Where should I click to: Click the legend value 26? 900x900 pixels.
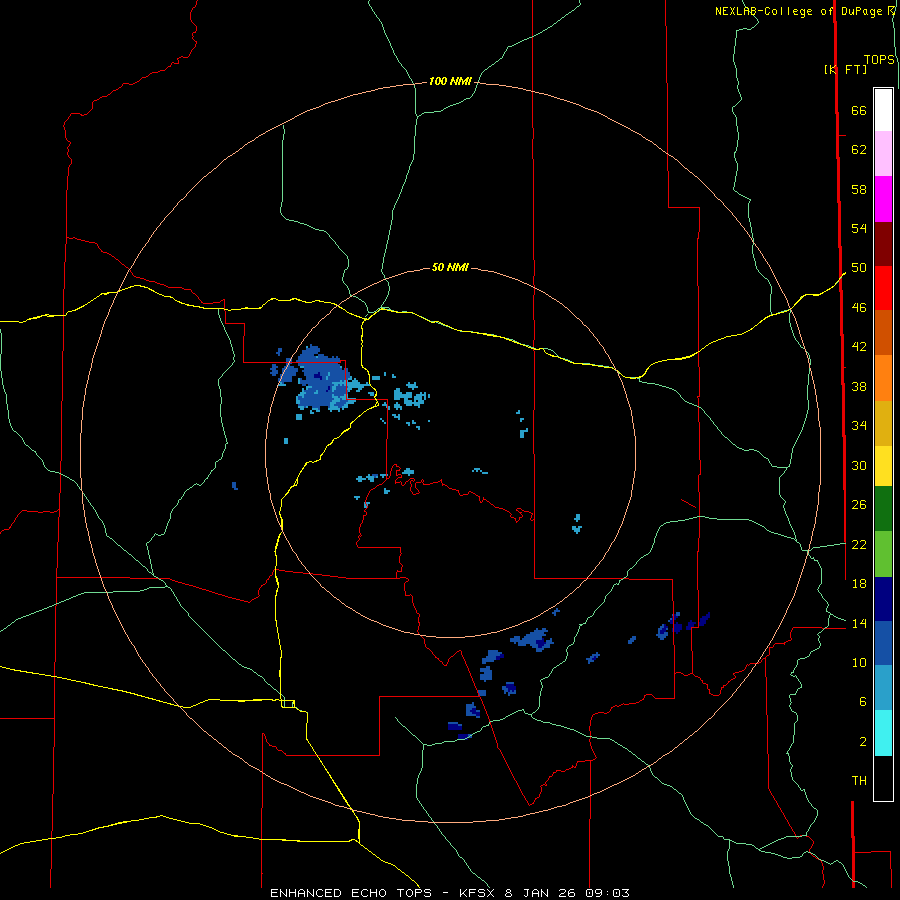click(859, 505)
